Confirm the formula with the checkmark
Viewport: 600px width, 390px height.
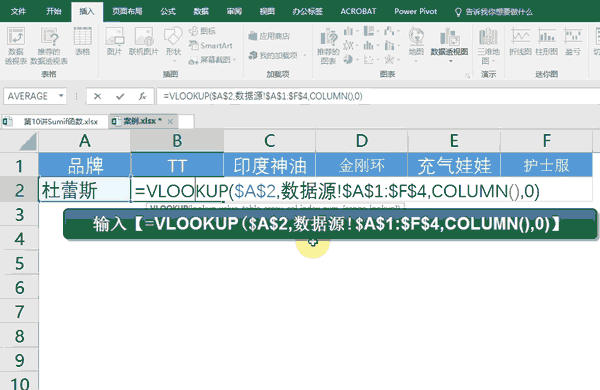point(120,96)
